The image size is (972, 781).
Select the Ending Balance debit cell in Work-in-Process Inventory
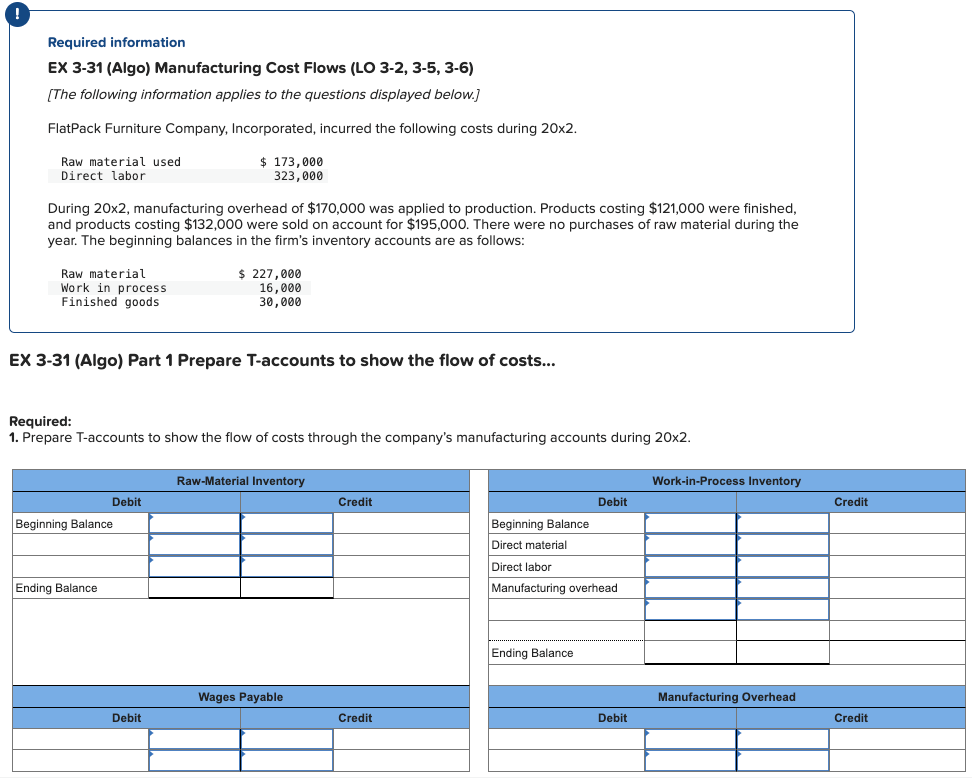point(690,653)
